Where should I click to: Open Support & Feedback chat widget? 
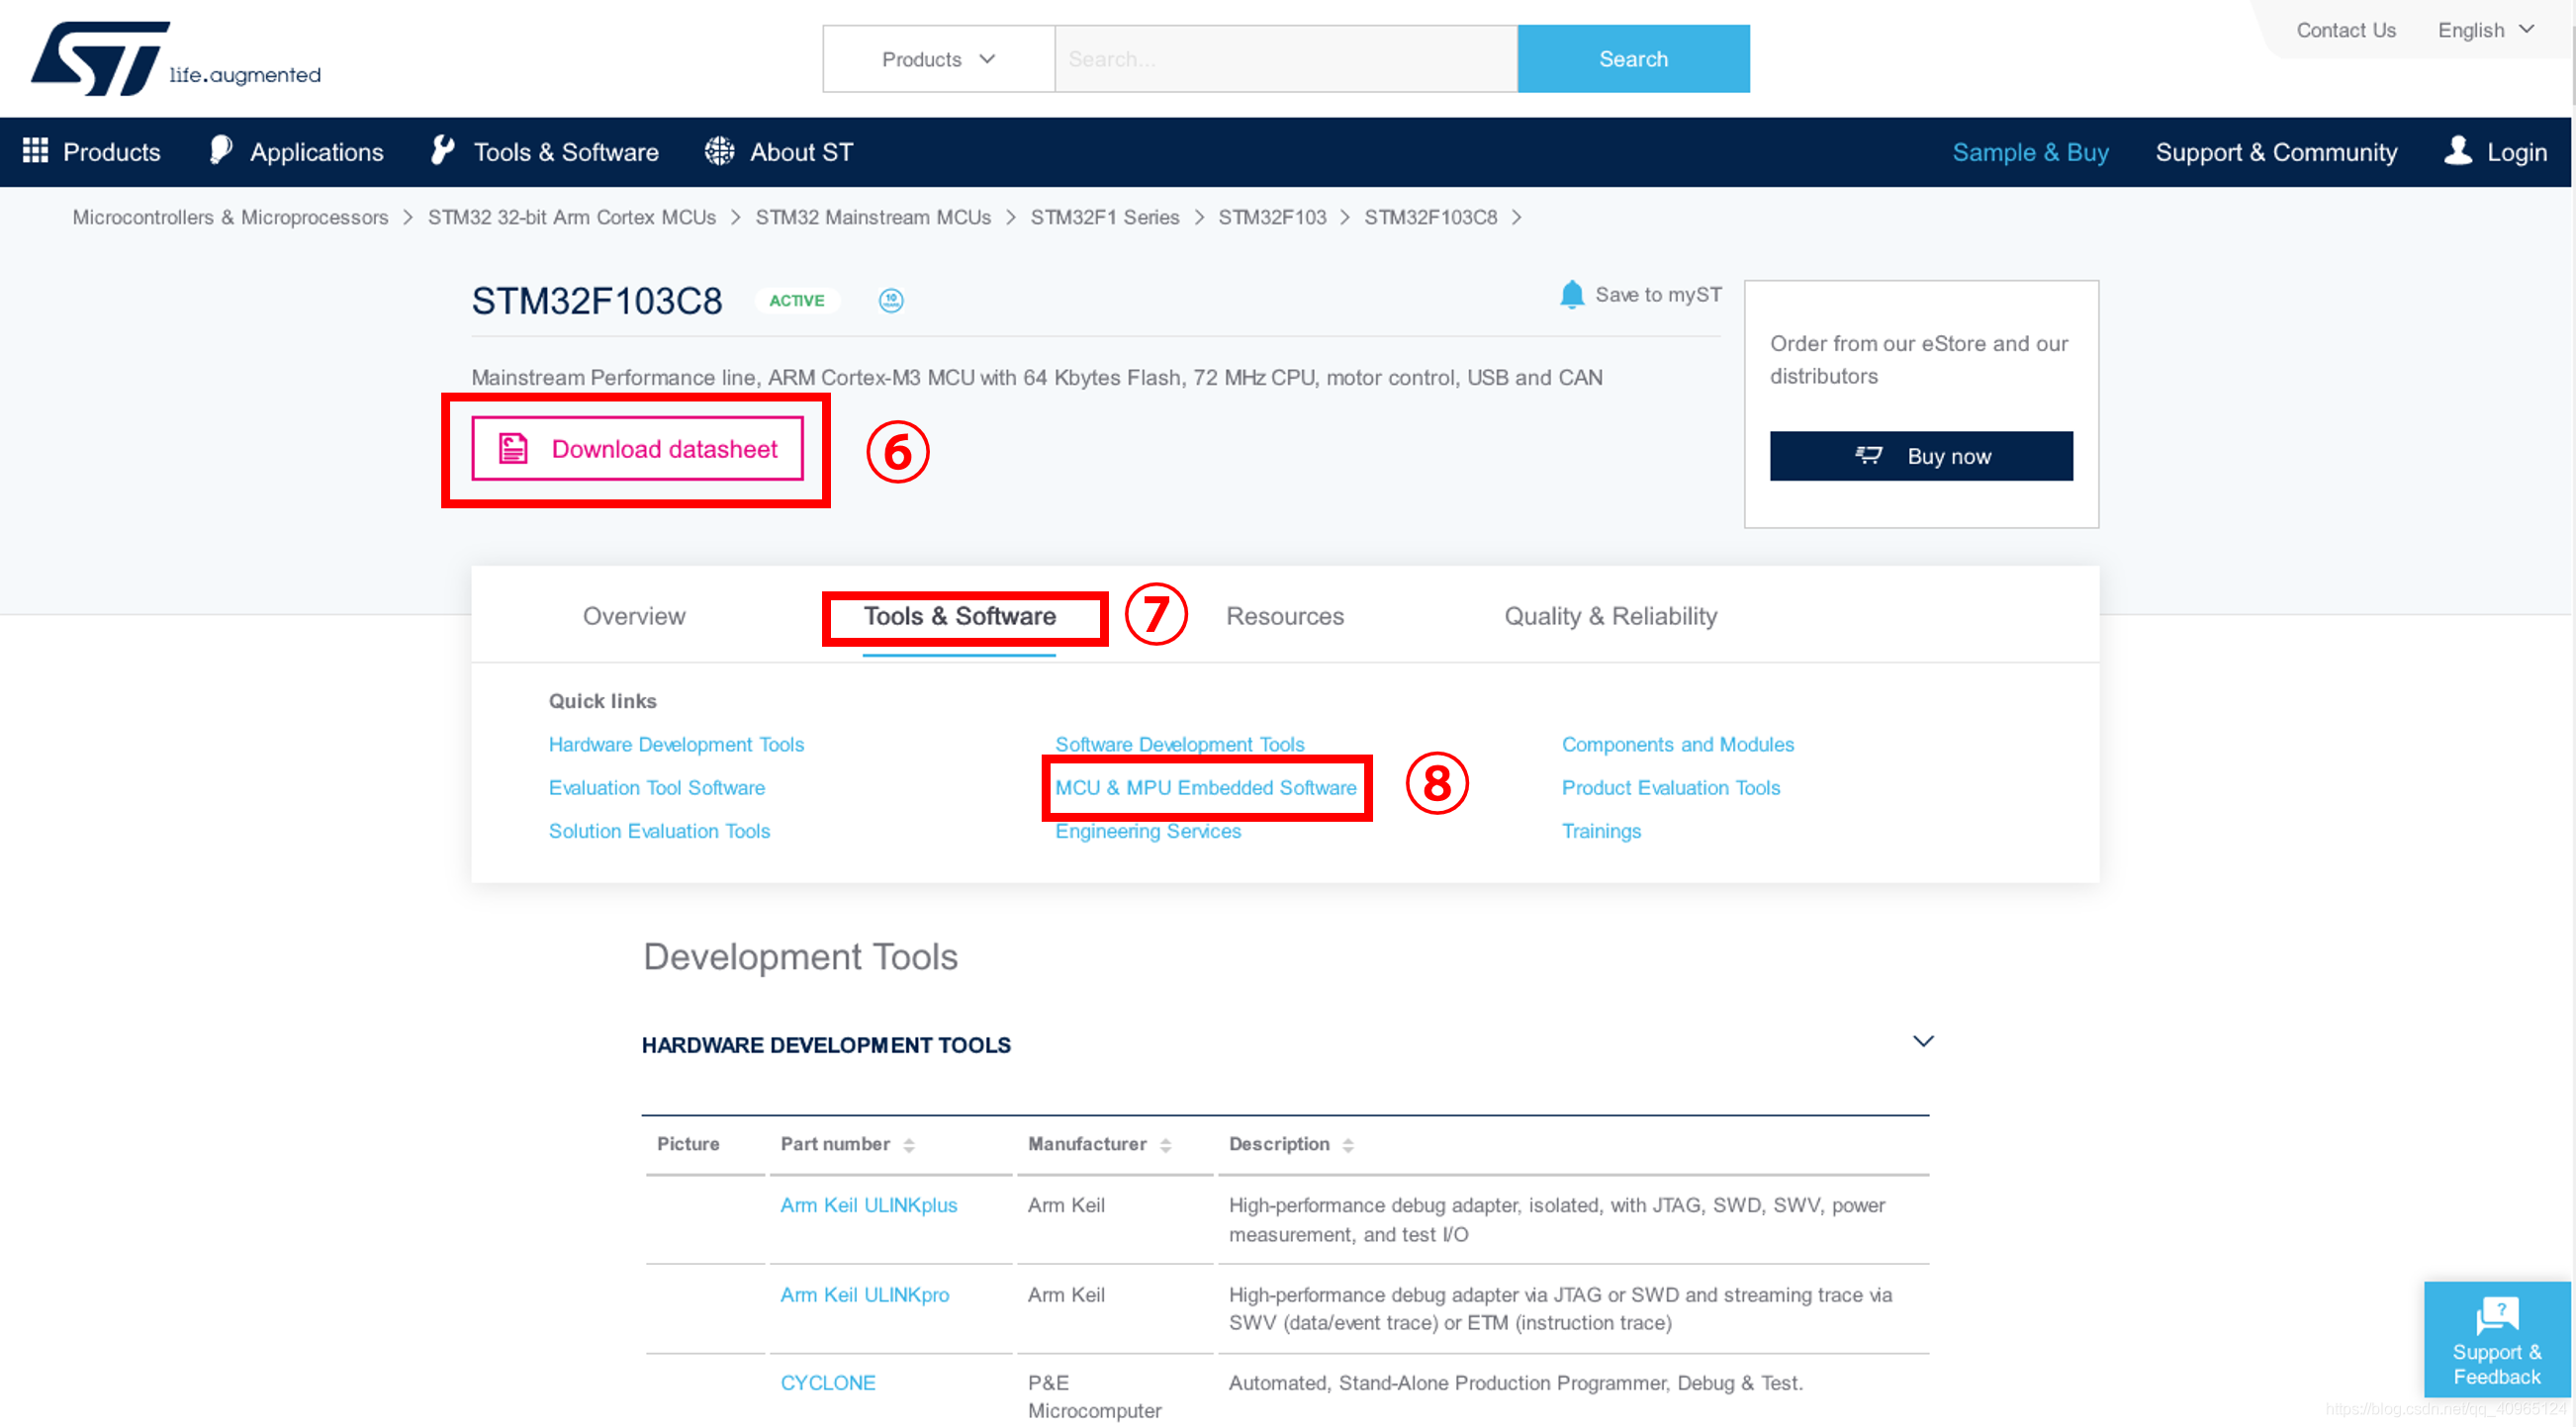coord(2495,1340)
